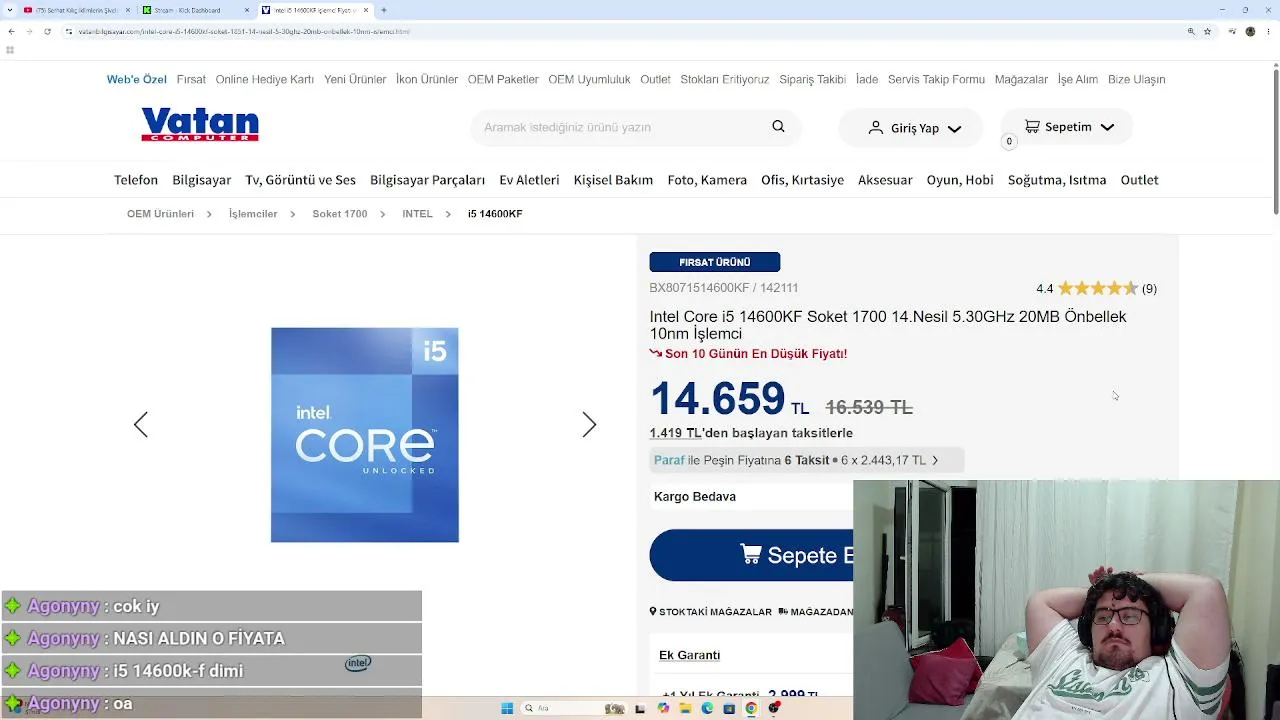Bookmark this page with the star icon
The height and width of the screenshot is (720, 1280).
1207,31
